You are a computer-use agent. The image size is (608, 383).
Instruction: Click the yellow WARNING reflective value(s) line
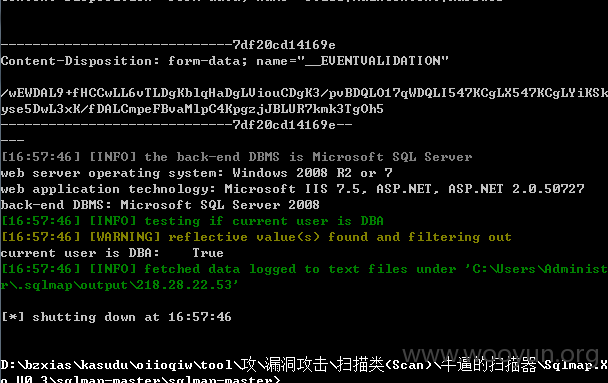pyautogui.click(x=256, y=237)
